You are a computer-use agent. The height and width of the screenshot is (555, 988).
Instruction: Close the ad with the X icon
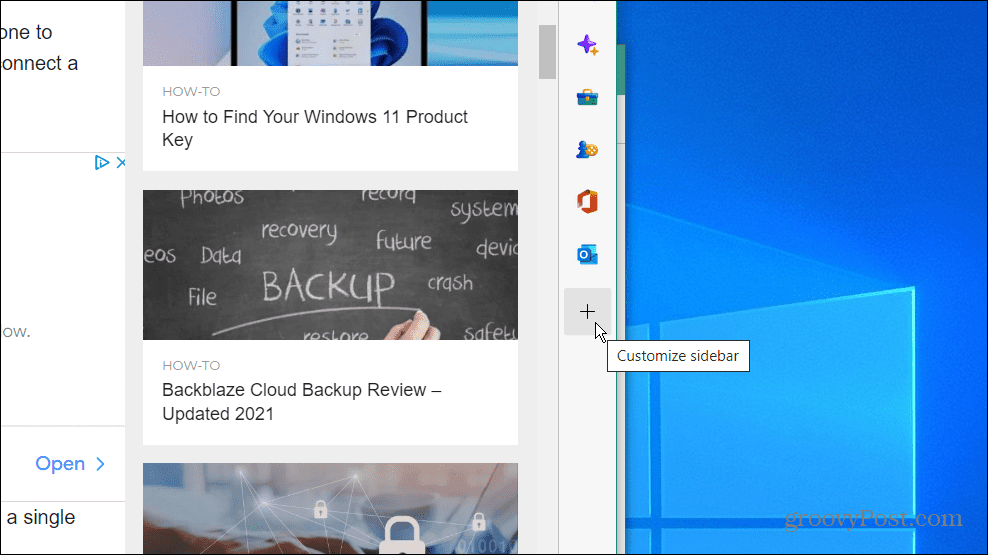(x=121, y=163)
